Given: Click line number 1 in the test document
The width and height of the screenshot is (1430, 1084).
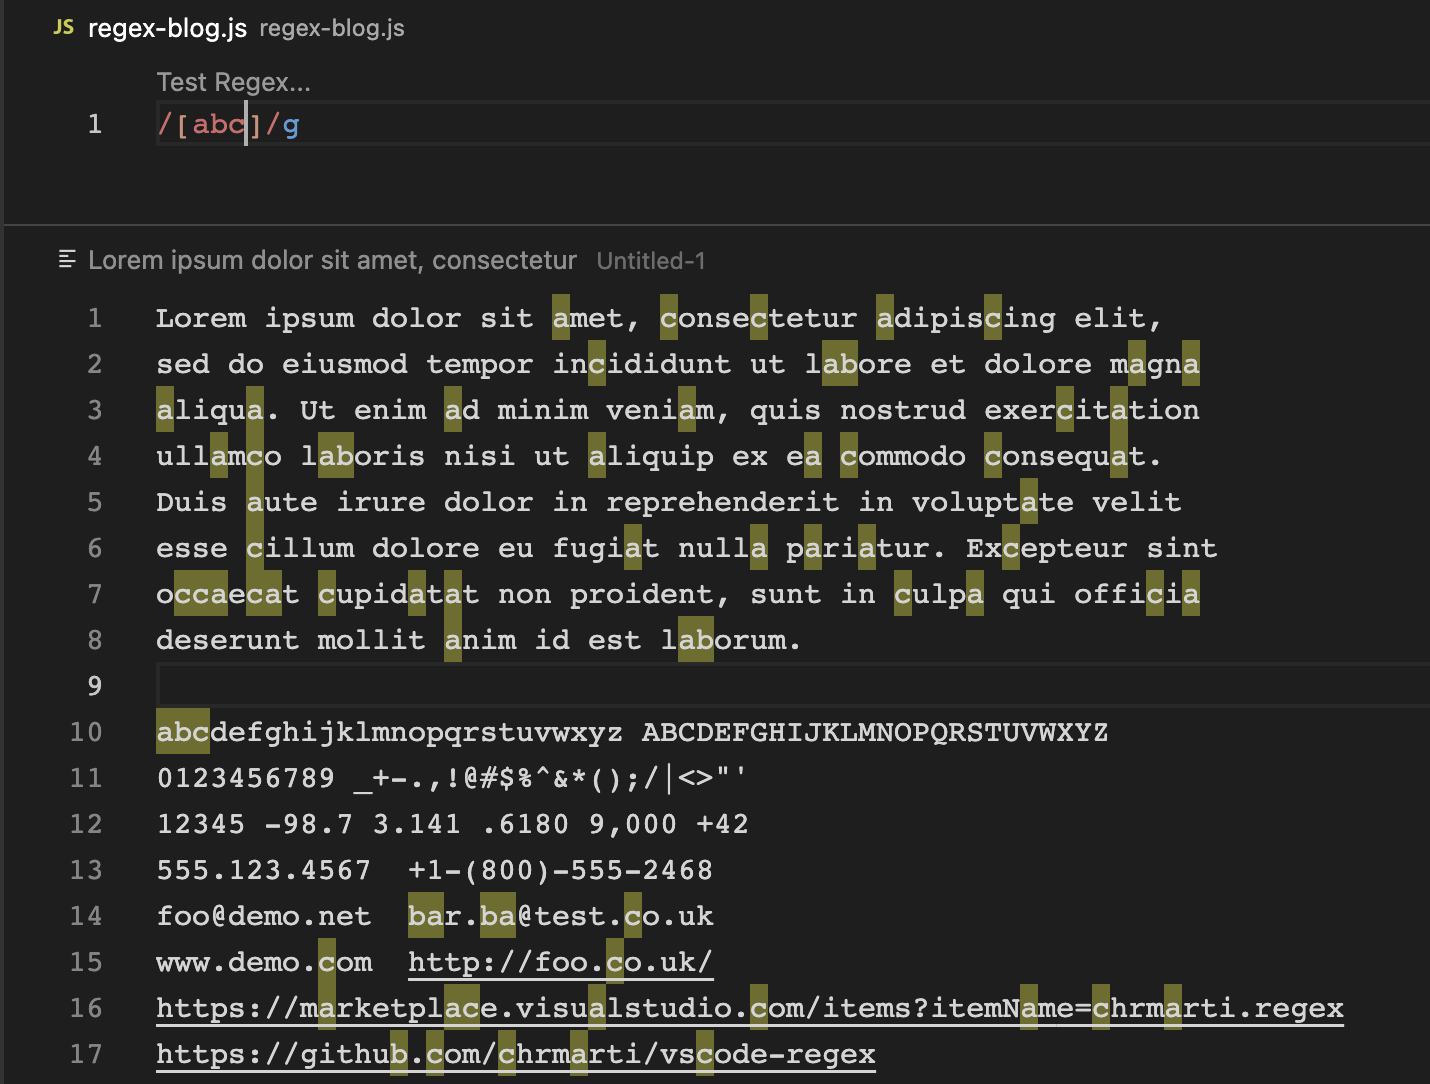Looking at the screenshot, I should click(x=94, y=318).
